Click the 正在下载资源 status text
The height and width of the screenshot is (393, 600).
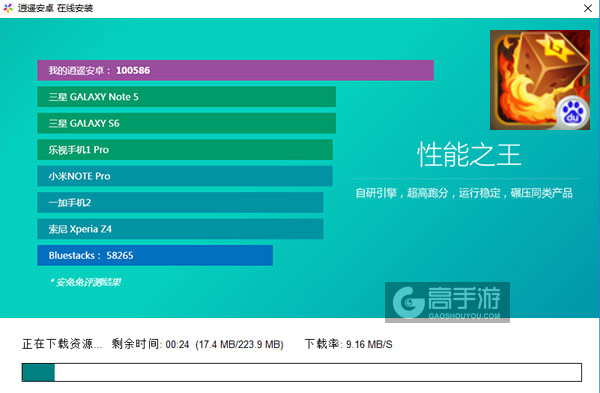(x=62, y=344)
